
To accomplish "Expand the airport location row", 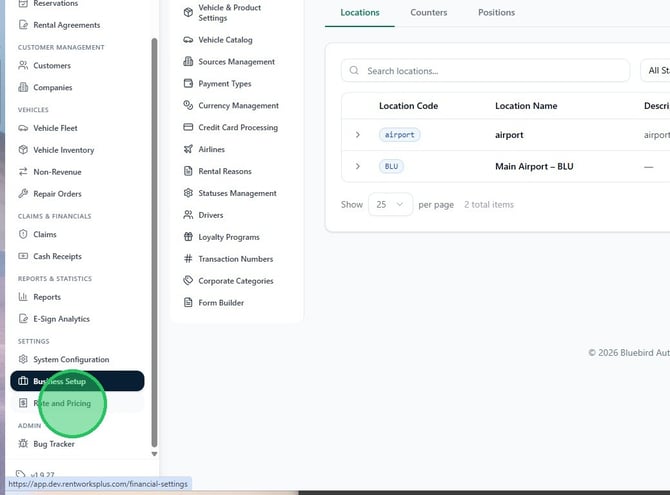I will (358, 135).
